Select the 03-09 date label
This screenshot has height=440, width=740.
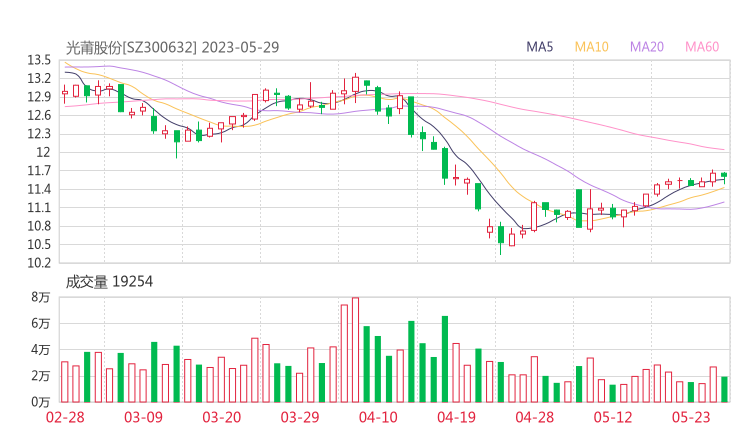[143, 417]
